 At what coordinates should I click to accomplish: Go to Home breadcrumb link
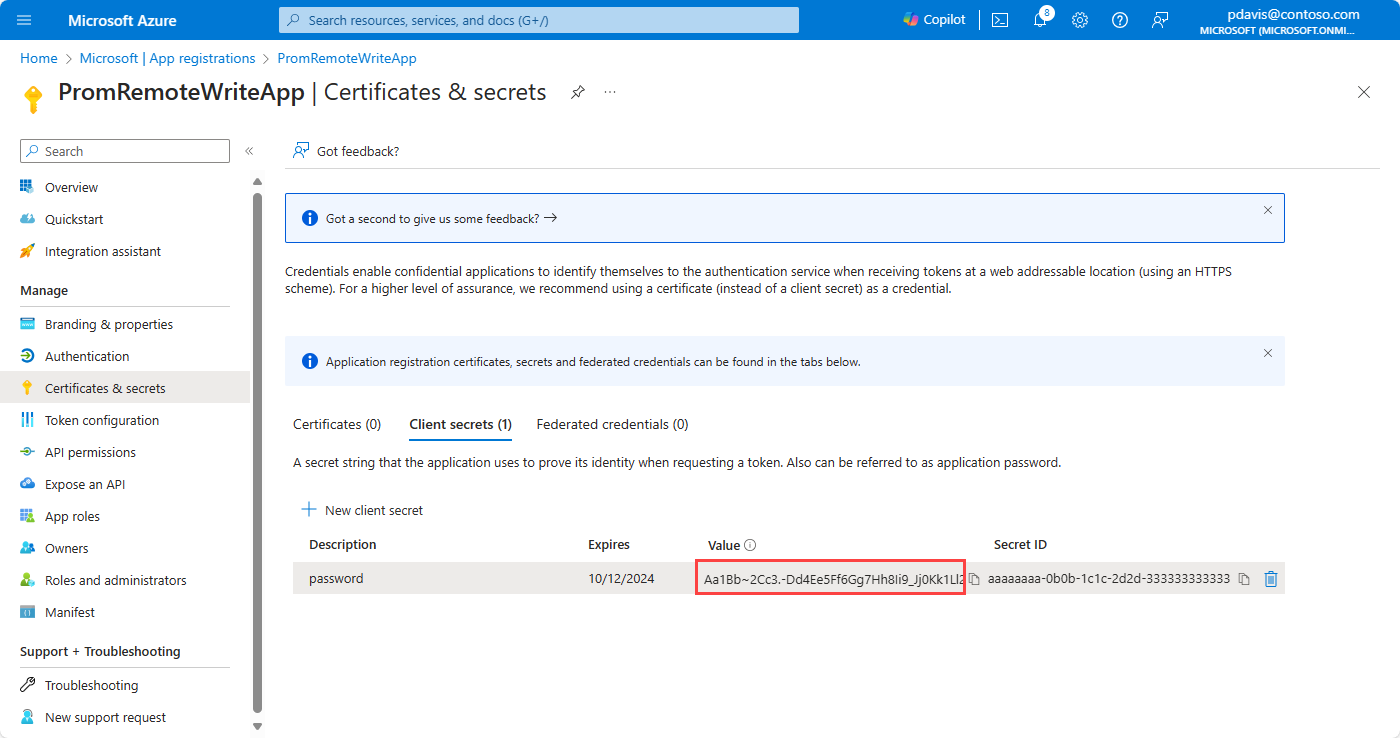coord(39,58)
